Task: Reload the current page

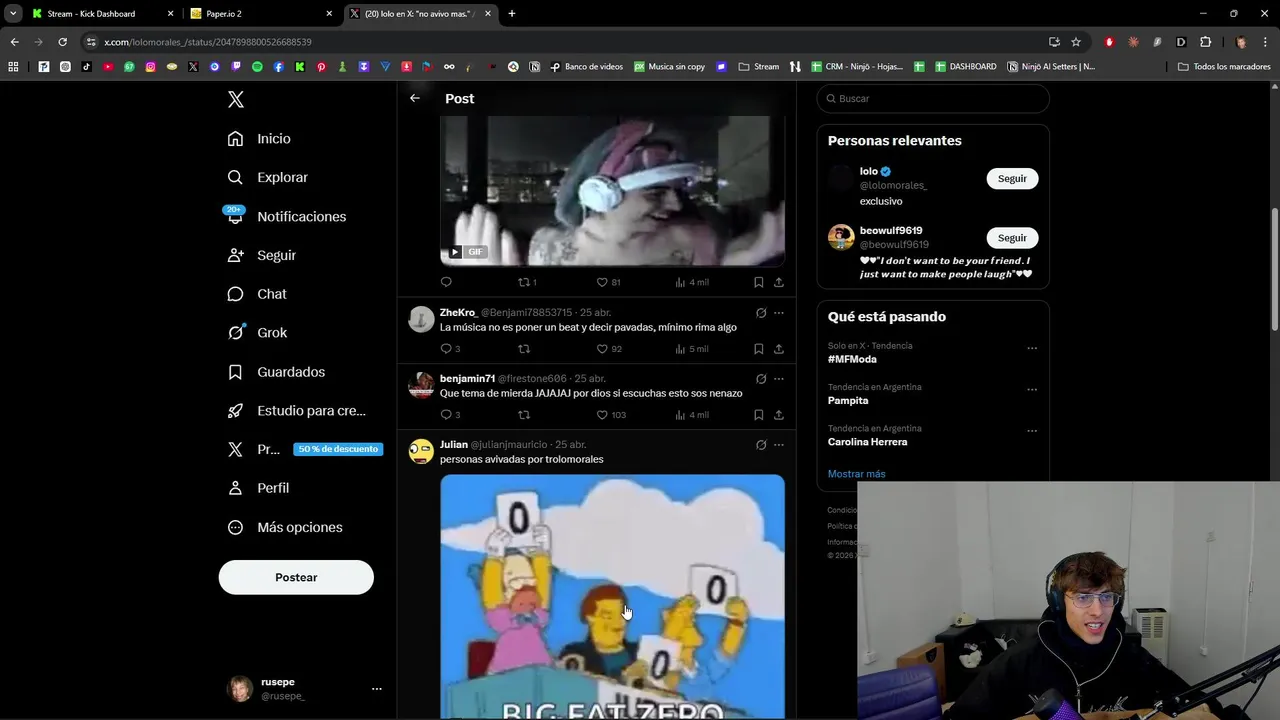Action: 62,42
